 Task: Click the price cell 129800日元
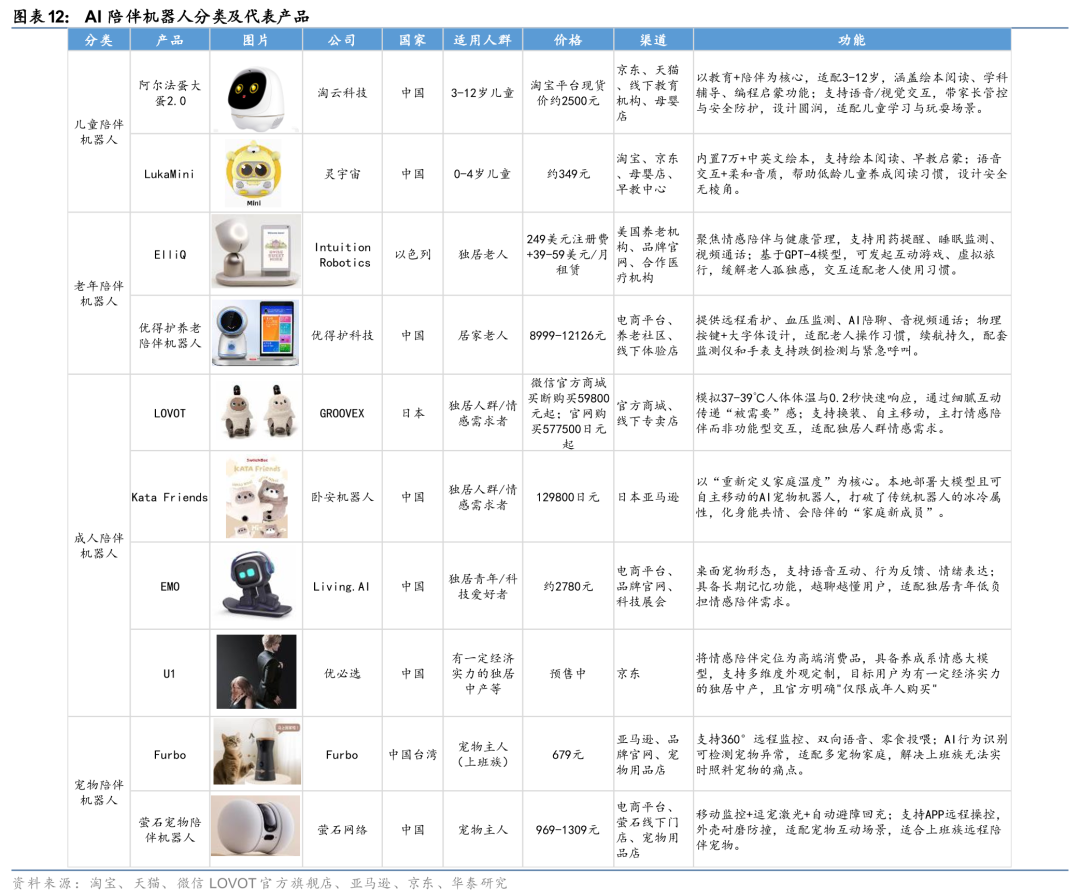(568, 497)
